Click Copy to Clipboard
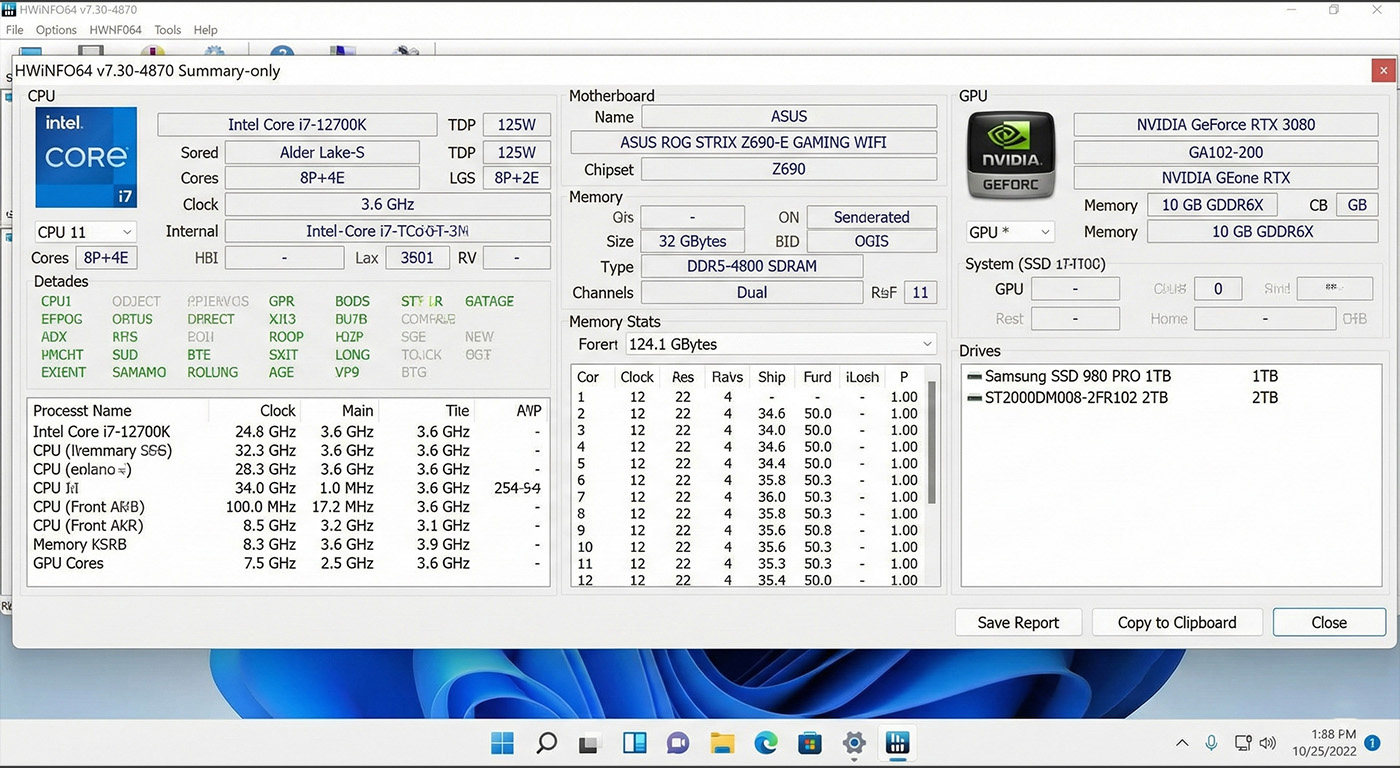Image resolution: width=1400 pixels, height=768 pixels. click(x=1177, y=622)
